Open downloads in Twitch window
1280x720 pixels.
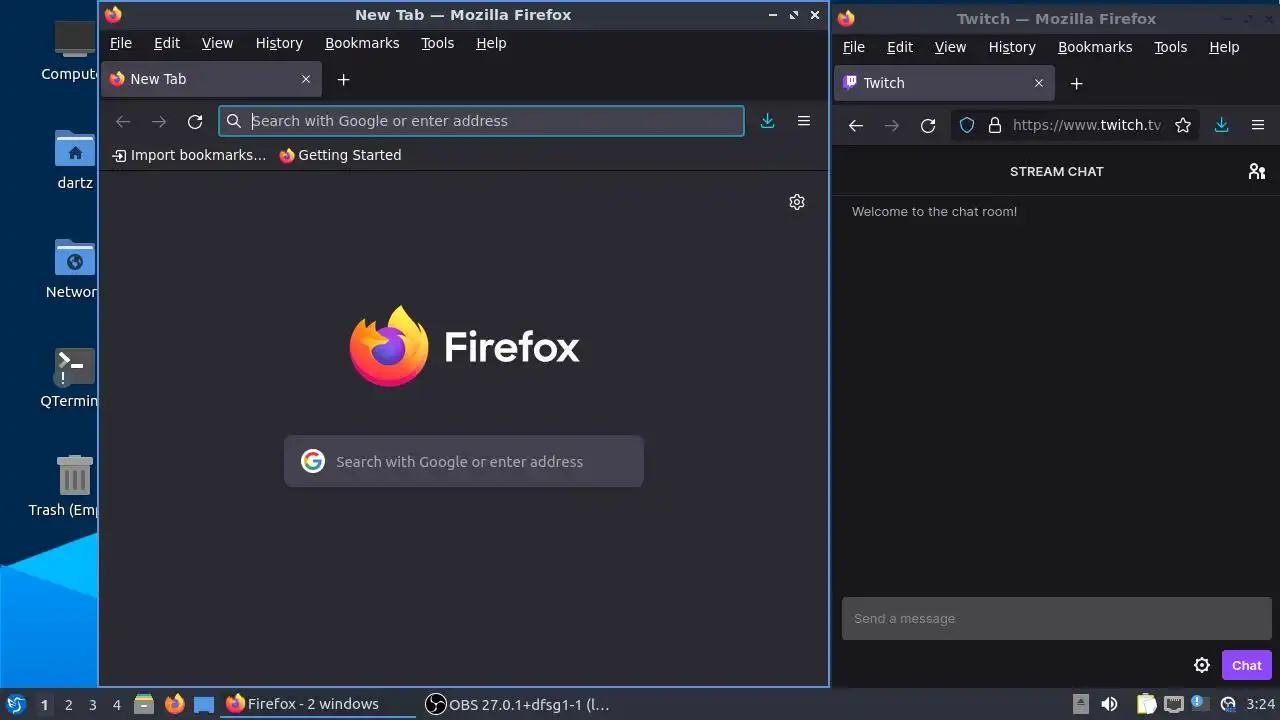click(x=1221, y=125)
